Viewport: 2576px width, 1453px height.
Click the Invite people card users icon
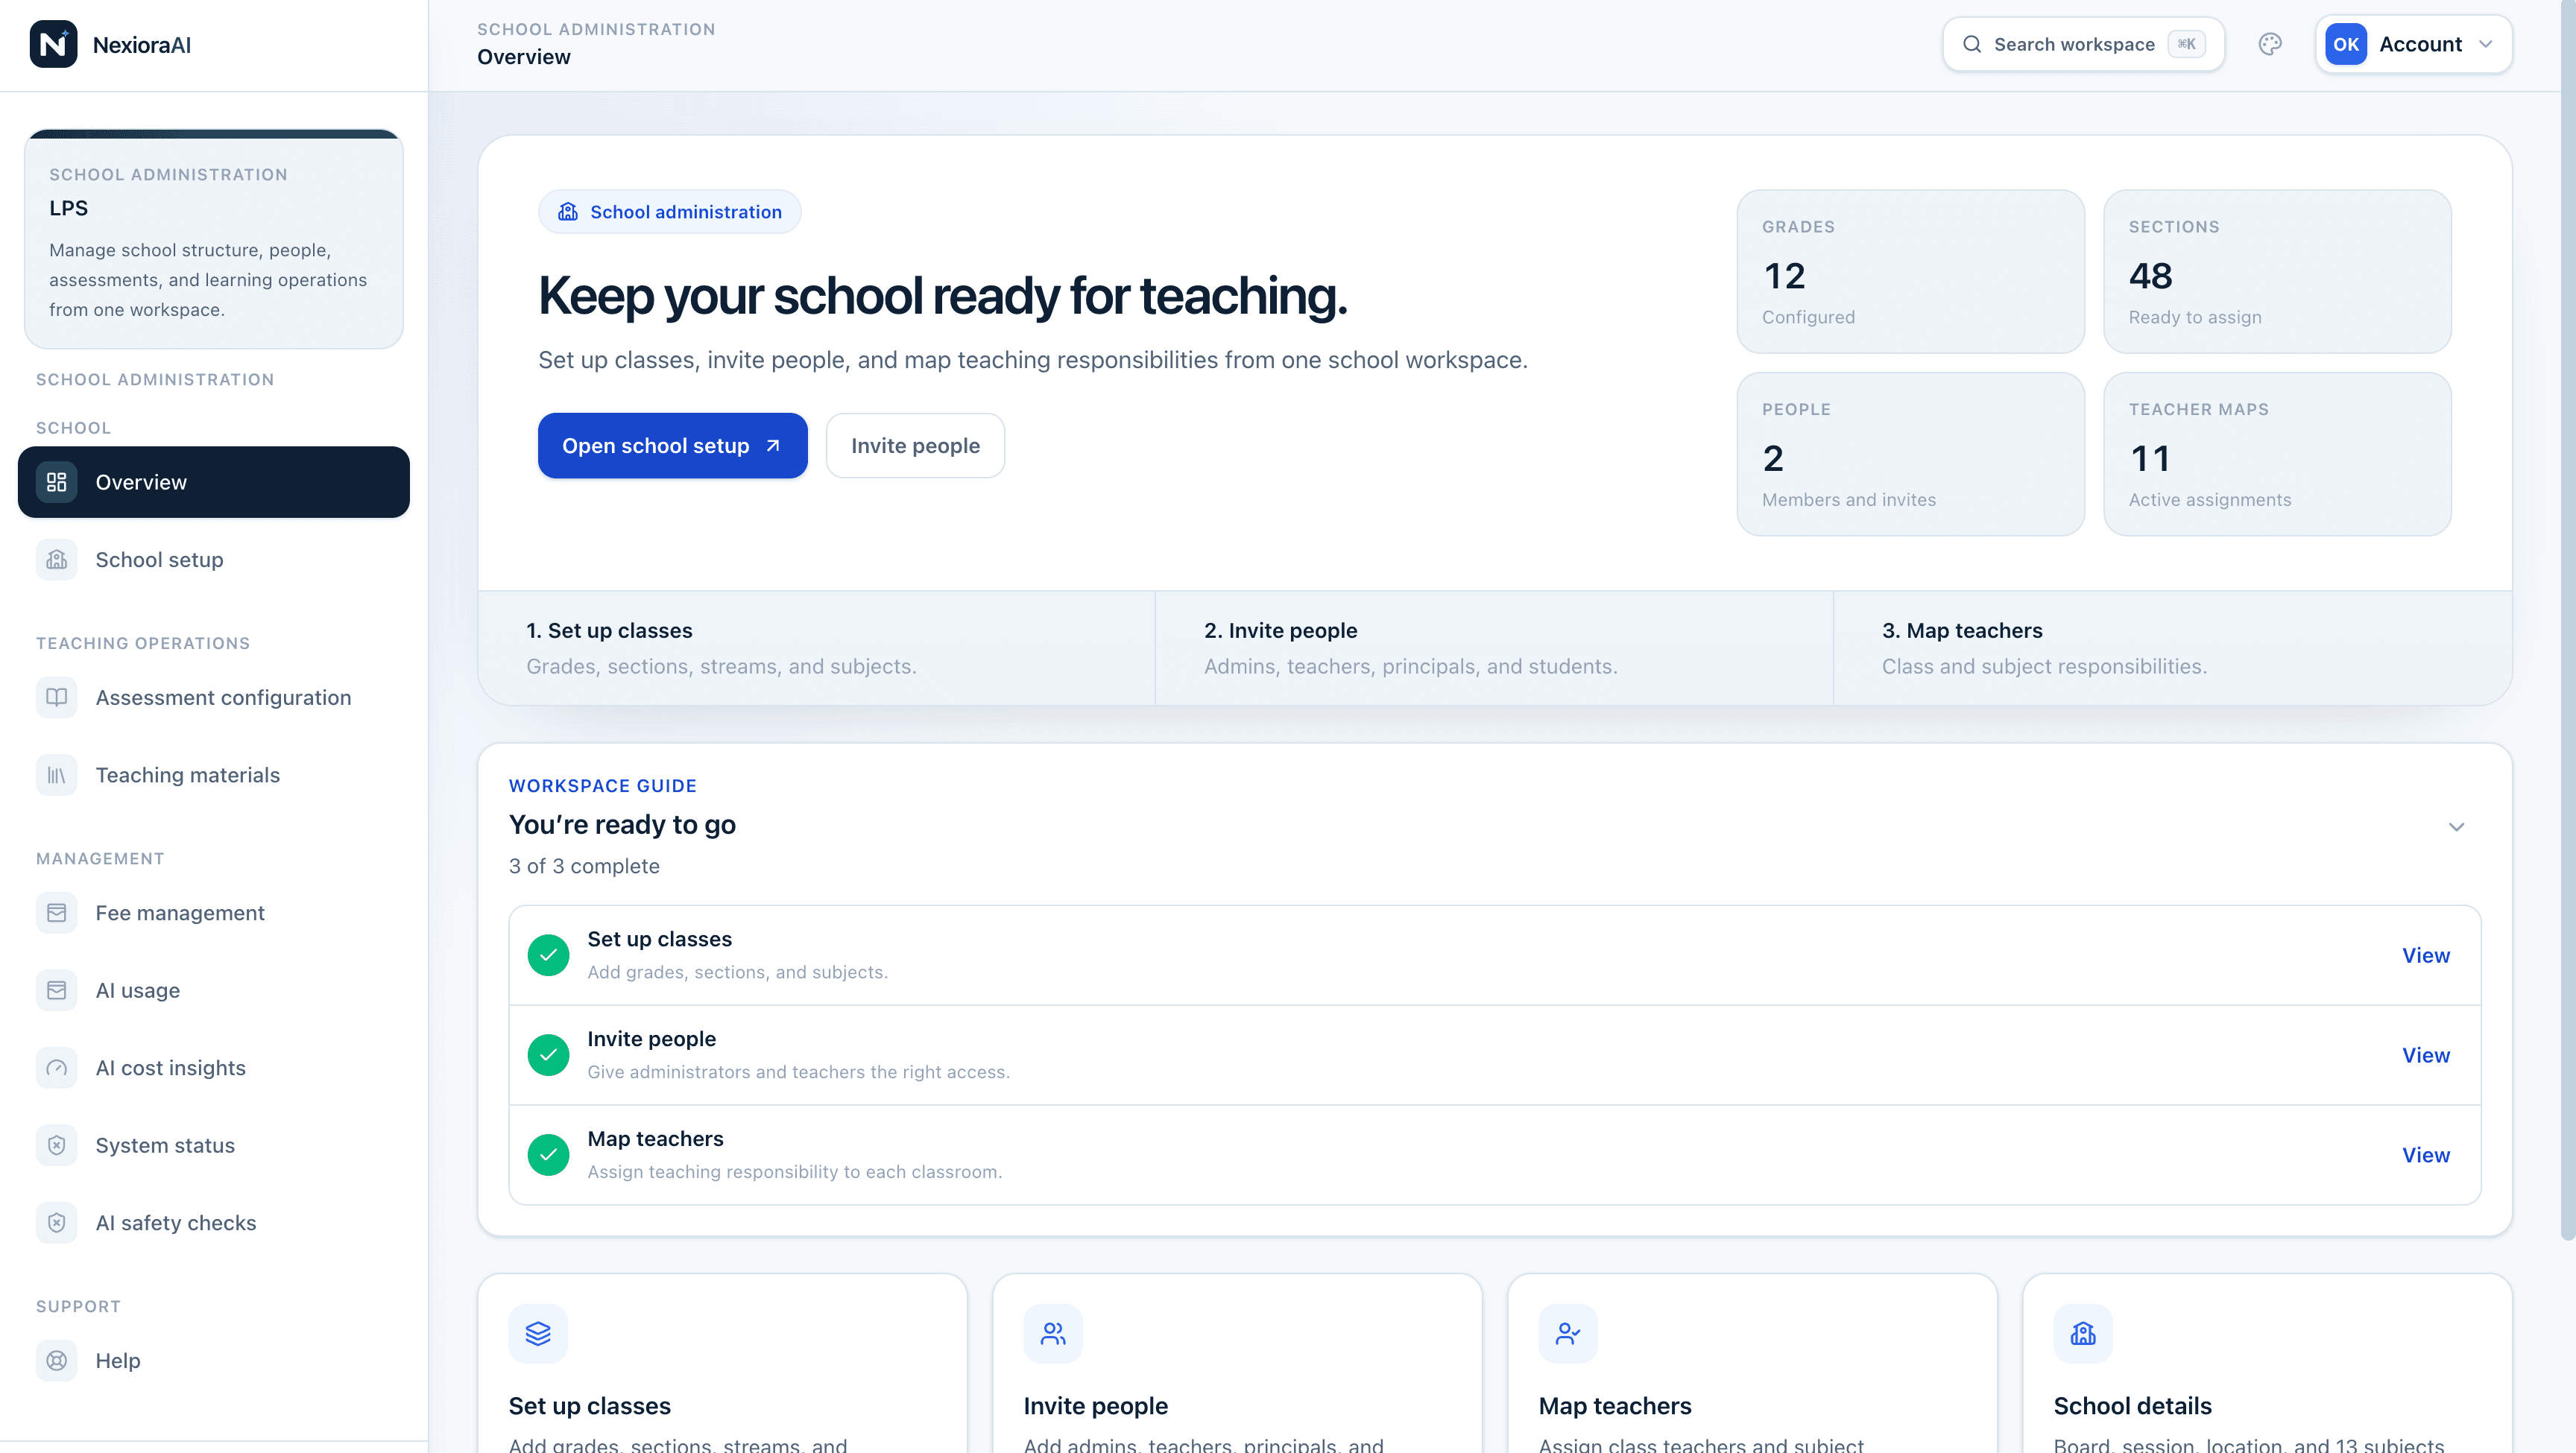pyautogui.click(x=1053, y=1334)
